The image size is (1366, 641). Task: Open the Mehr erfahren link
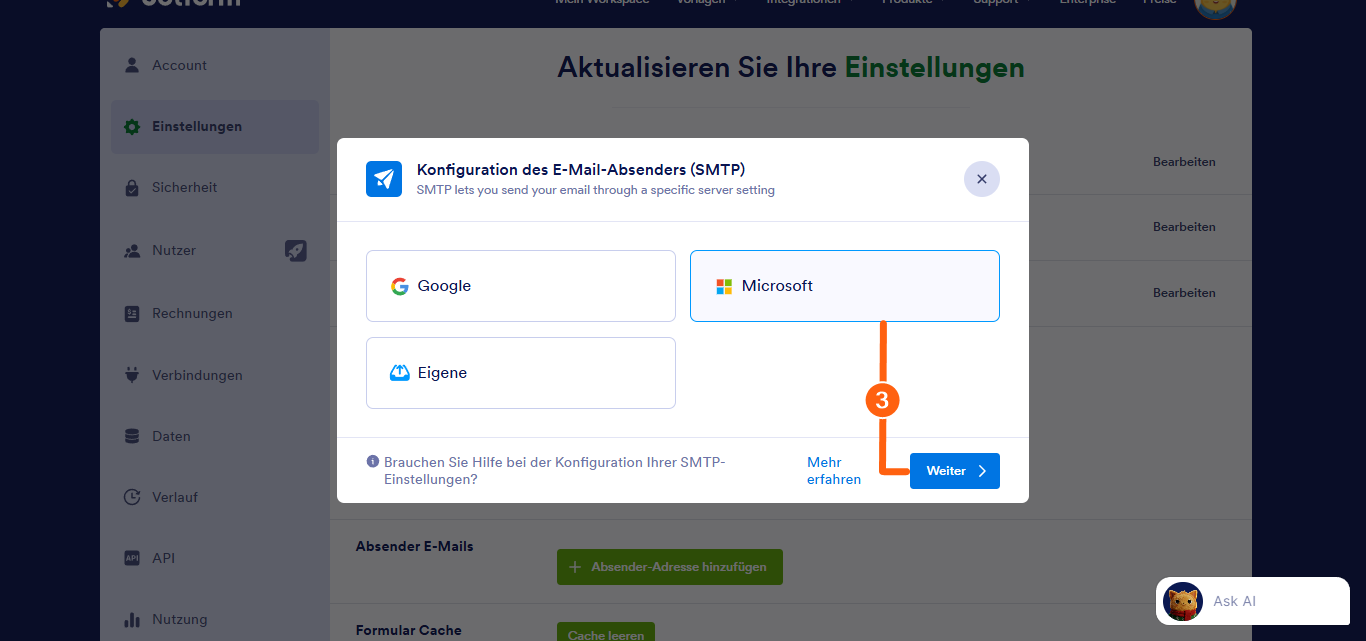point(833,470)
